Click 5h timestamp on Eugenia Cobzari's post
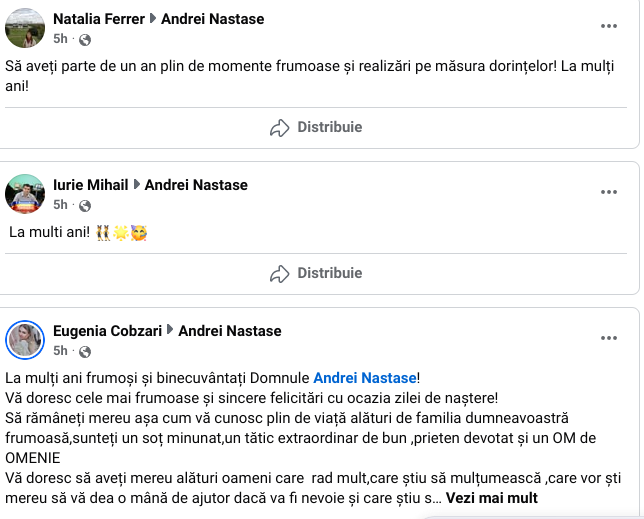The width and height of the screenshot is (644, 519). (x=61, y=351)
